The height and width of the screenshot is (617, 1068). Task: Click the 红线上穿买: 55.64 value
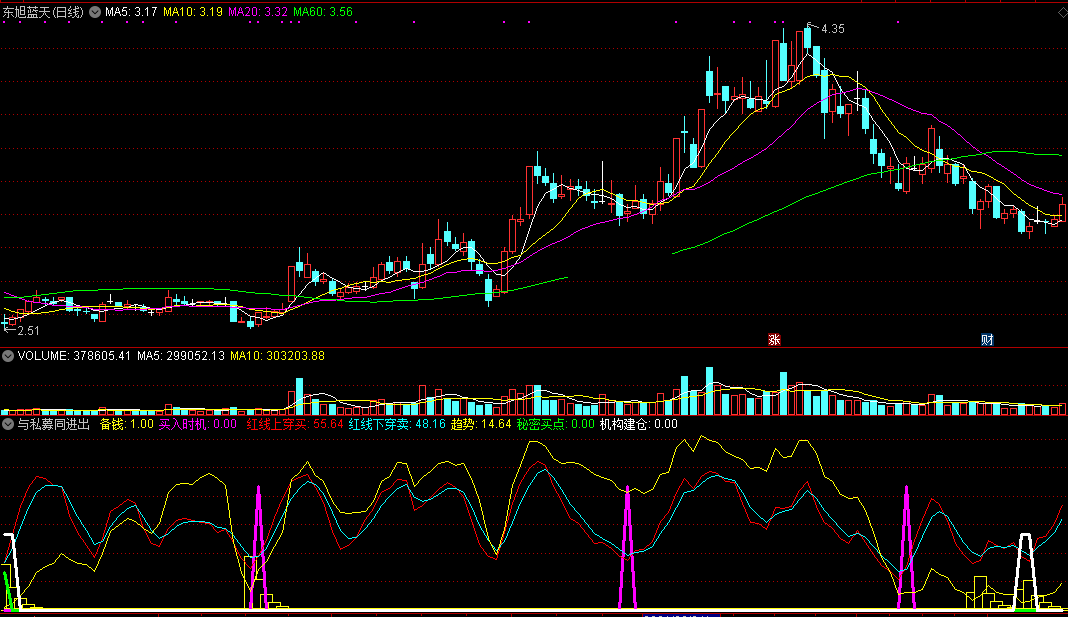point(295,424)
